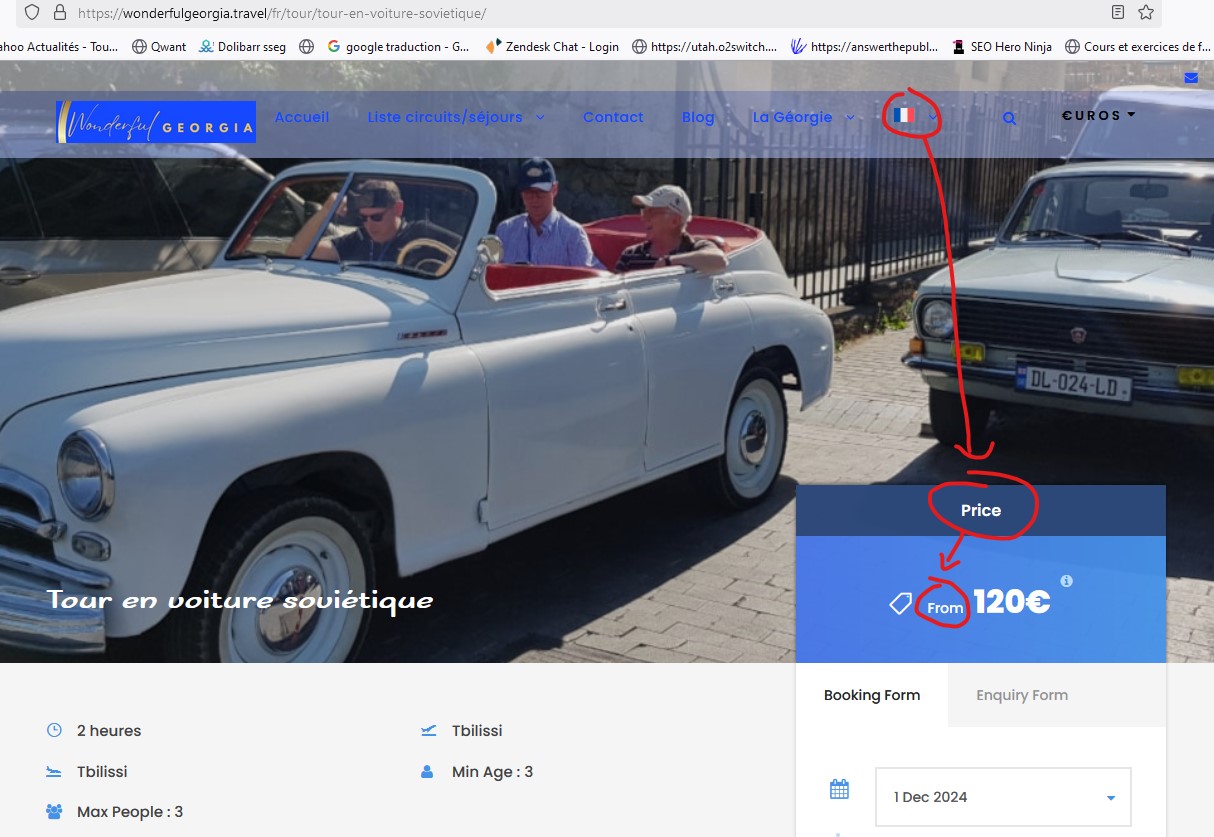Open the Dolibarr sseg bookmark
The width and height of the screenshot is (1214, 837).
(242, 46)
